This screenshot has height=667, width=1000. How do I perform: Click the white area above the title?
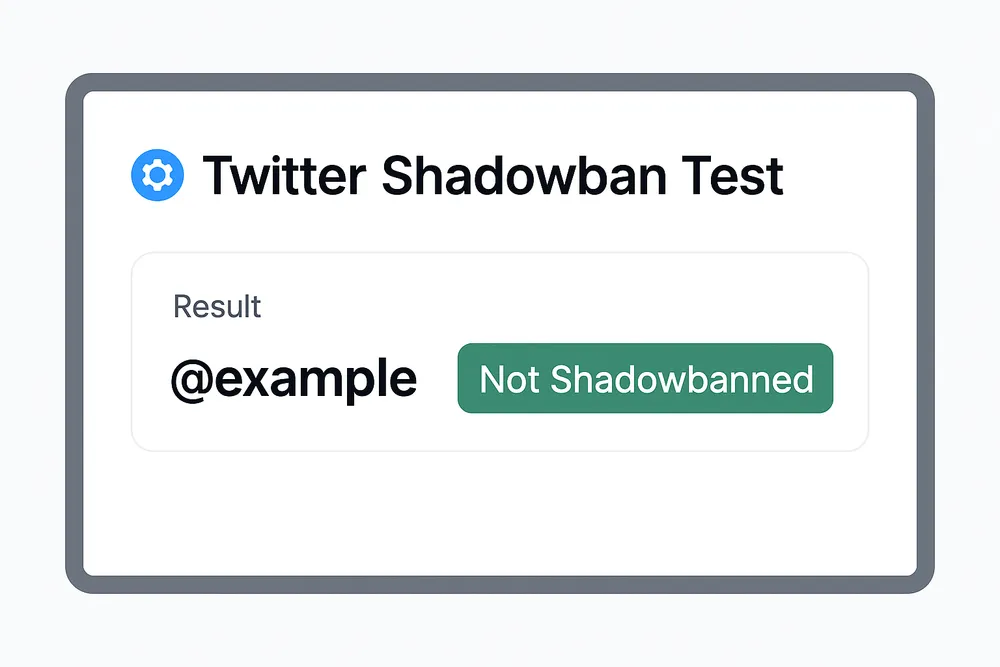(500, 118)
